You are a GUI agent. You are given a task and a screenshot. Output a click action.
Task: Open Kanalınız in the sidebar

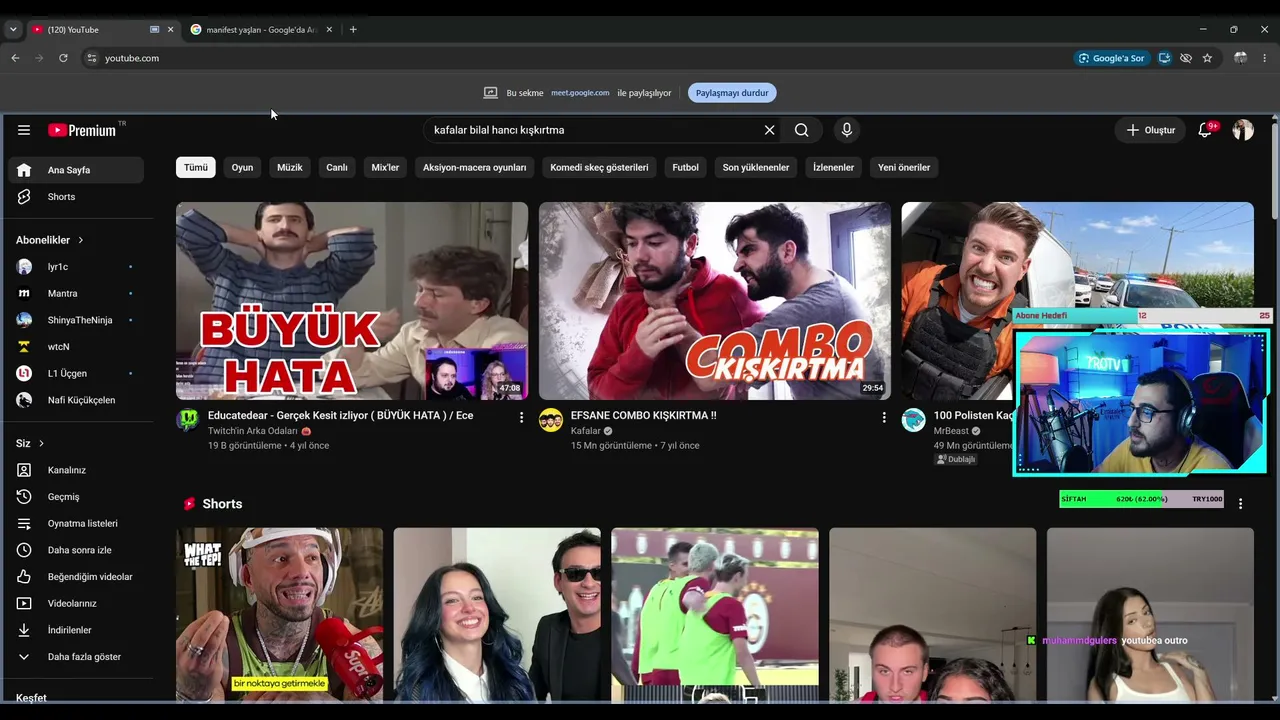coord(76,470)
